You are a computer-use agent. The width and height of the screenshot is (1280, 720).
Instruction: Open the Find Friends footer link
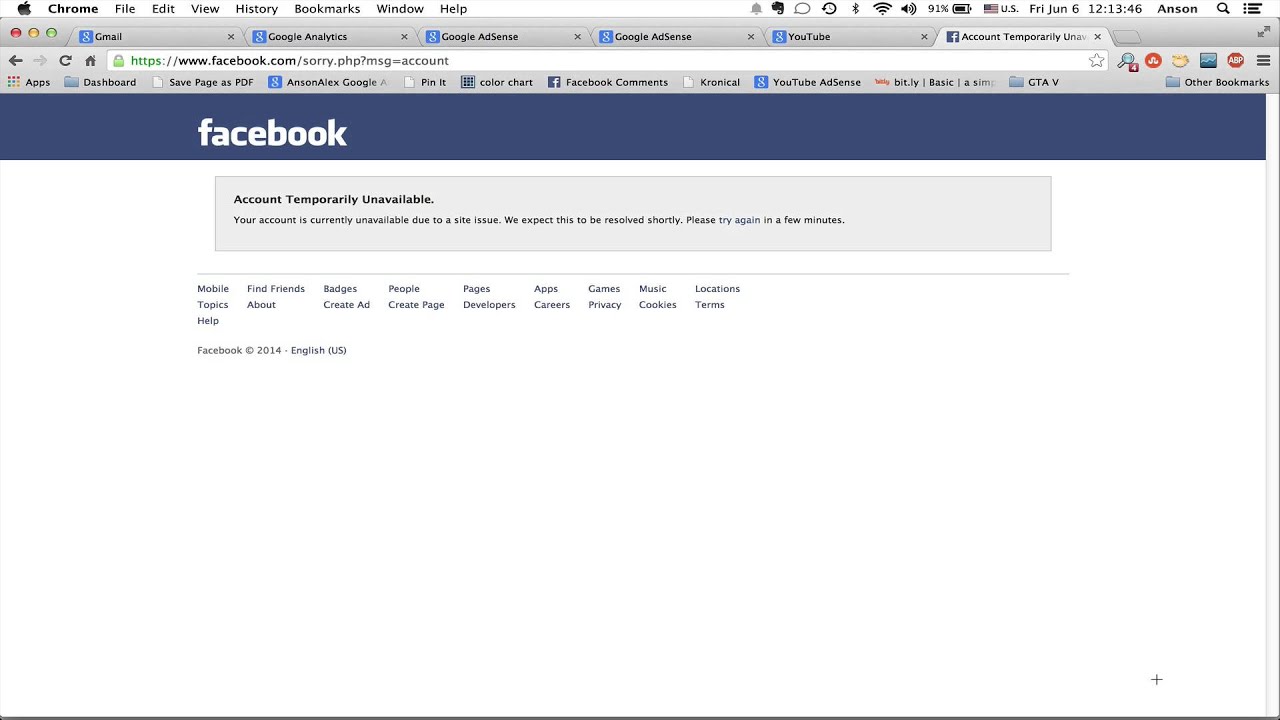point(276,289)
